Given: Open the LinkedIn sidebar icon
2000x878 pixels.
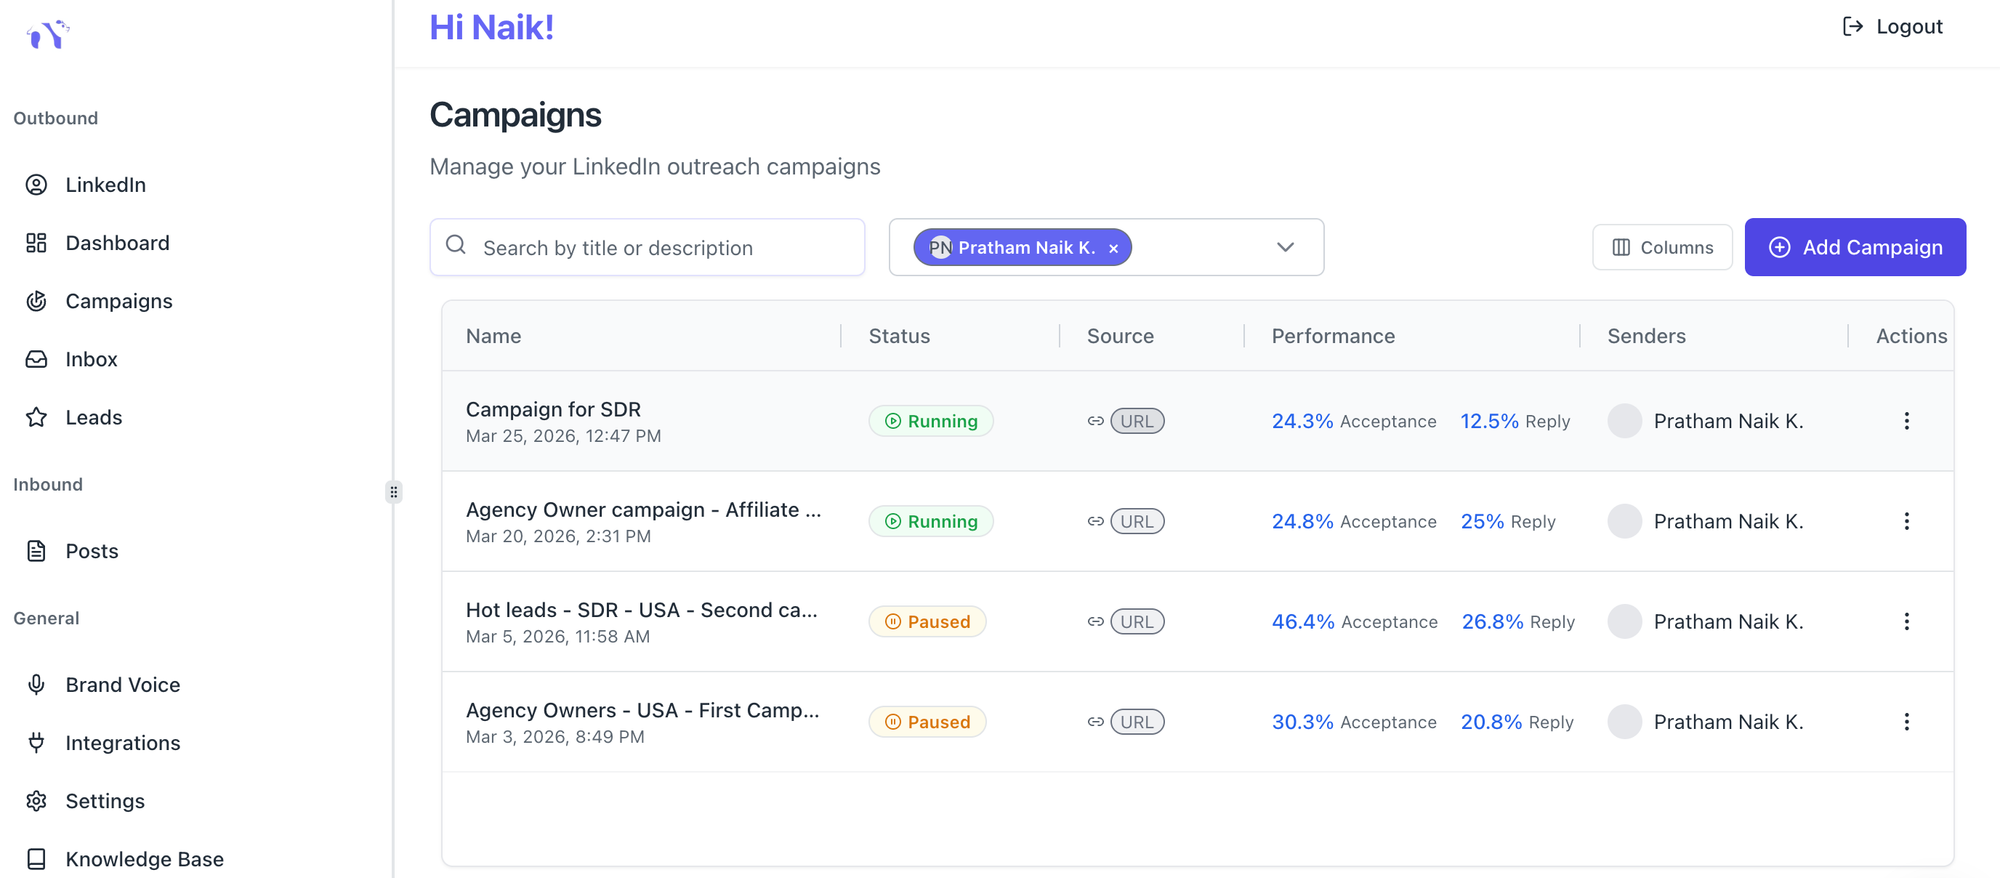Looking at the screenshot, I should coord(37,185).
